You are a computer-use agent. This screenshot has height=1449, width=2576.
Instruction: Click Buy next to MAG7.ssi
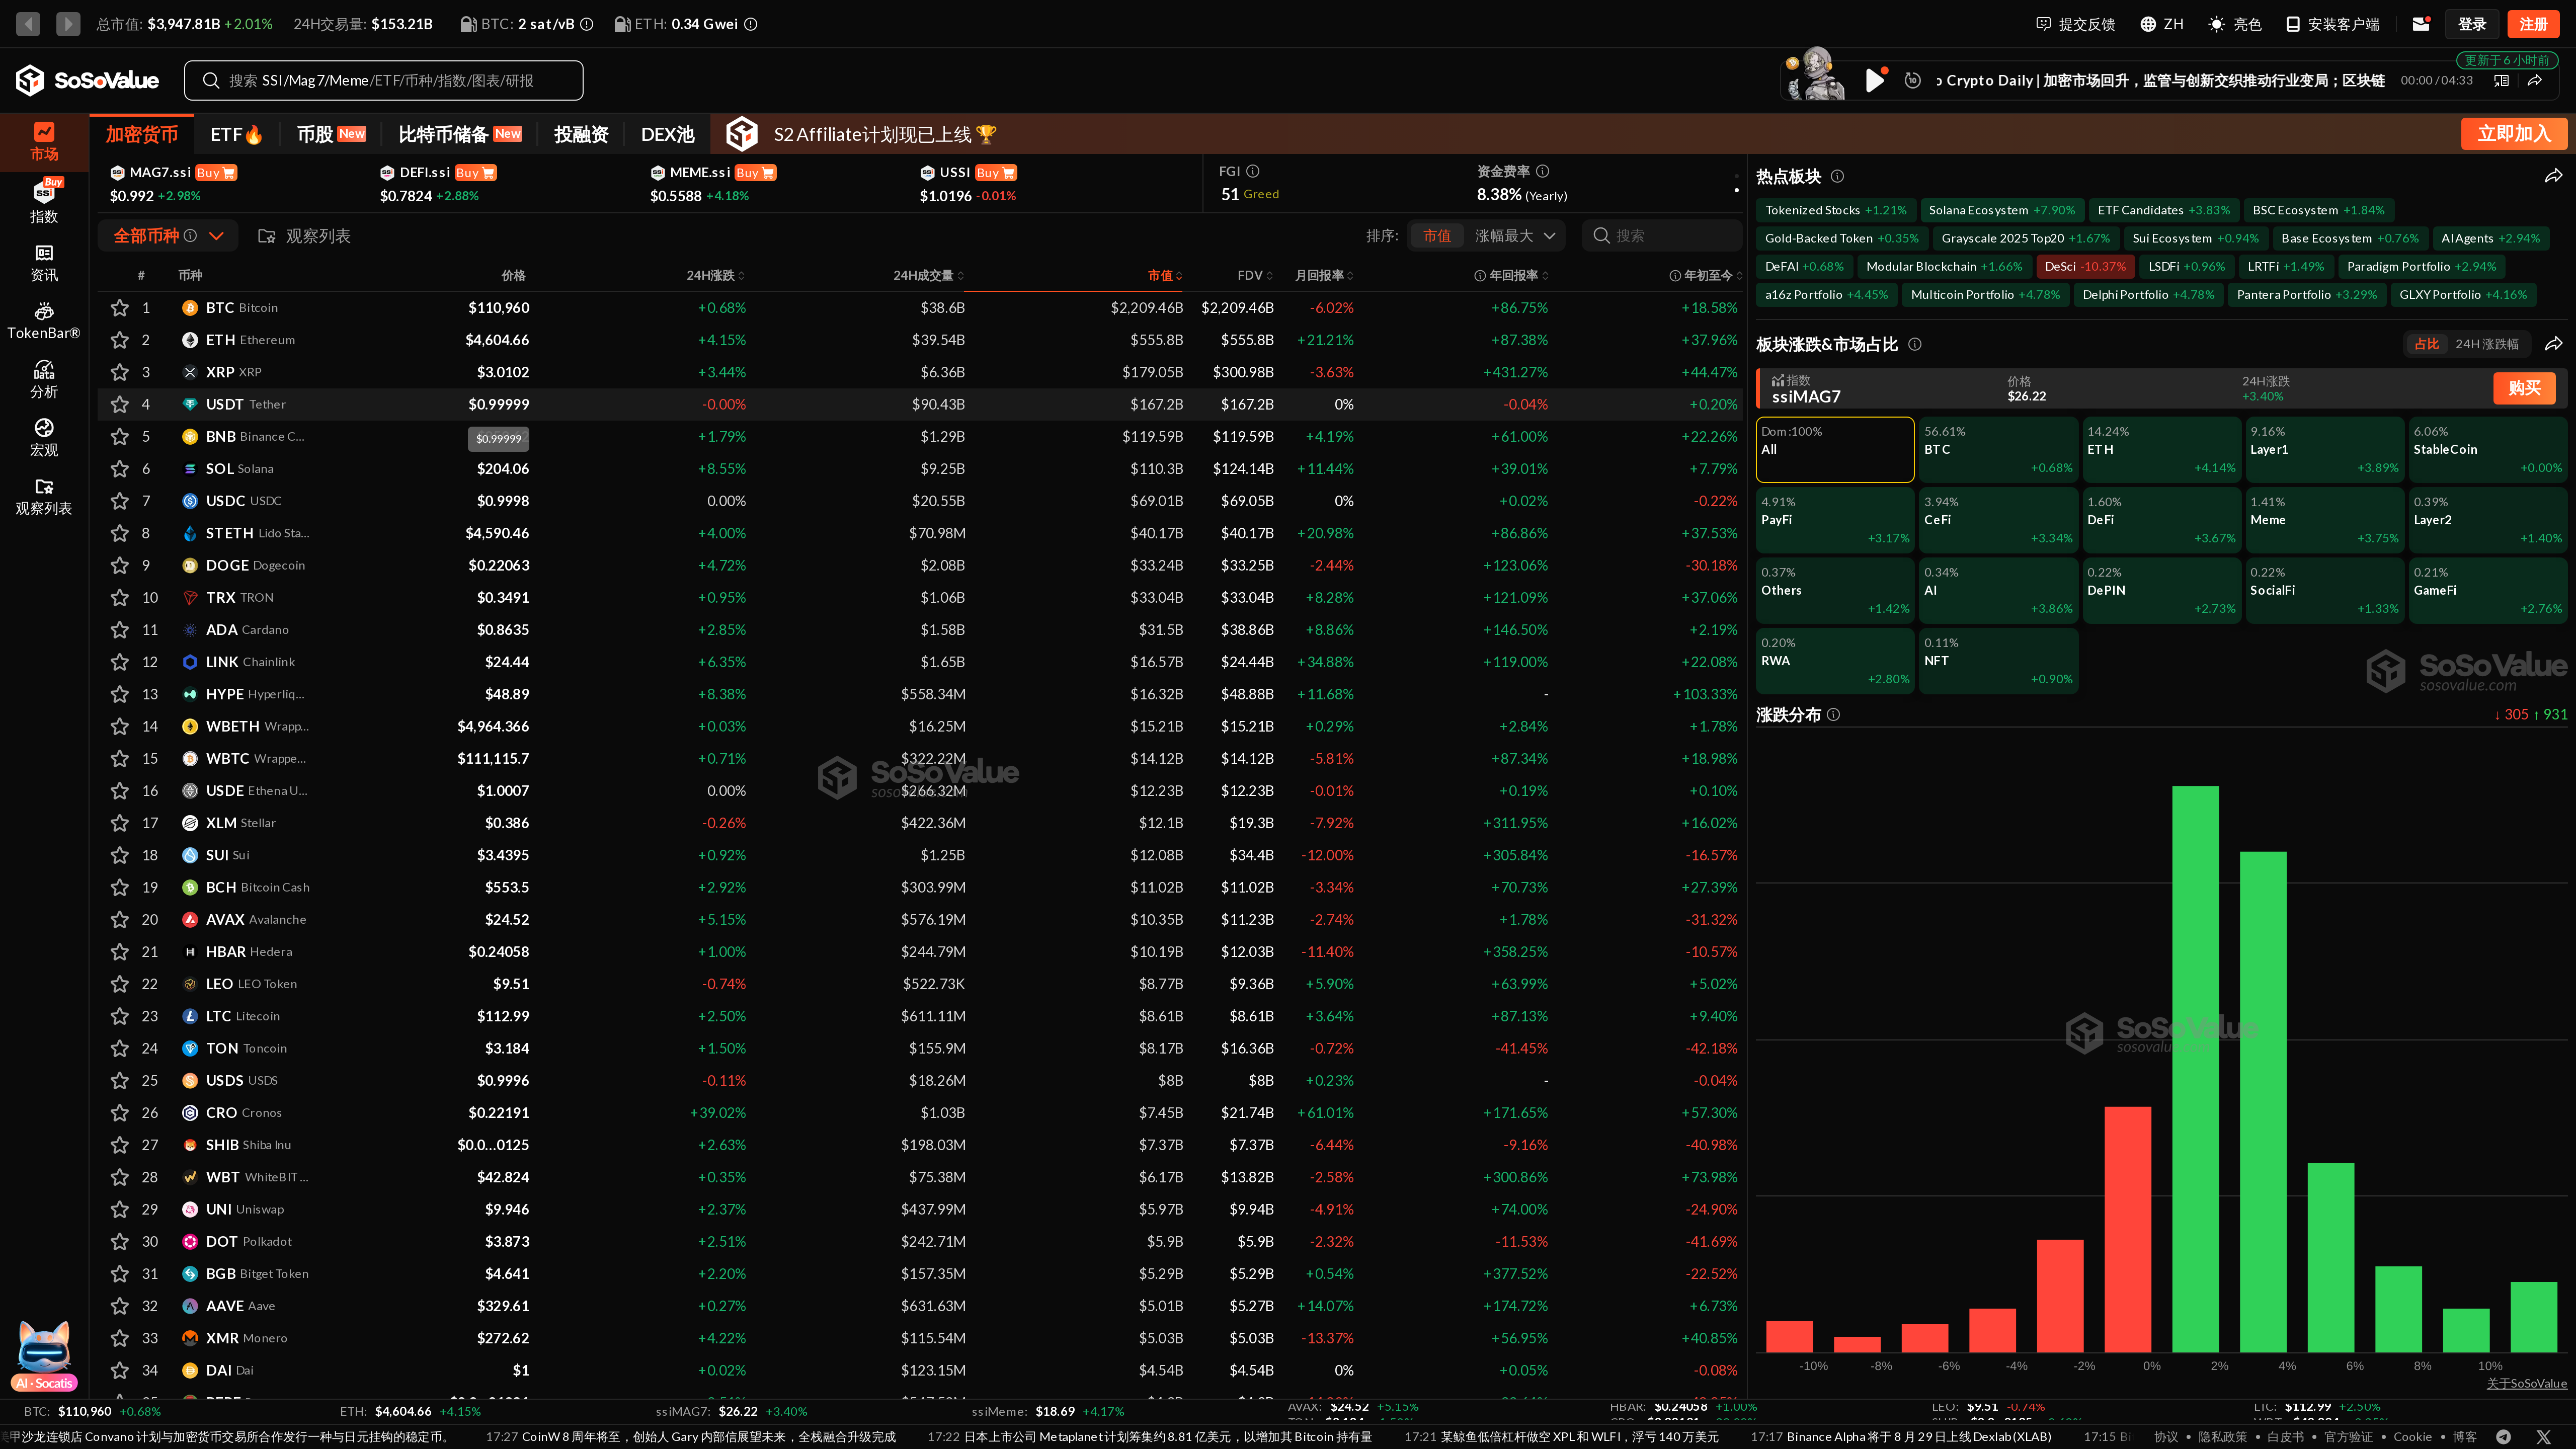pos(216,173)
